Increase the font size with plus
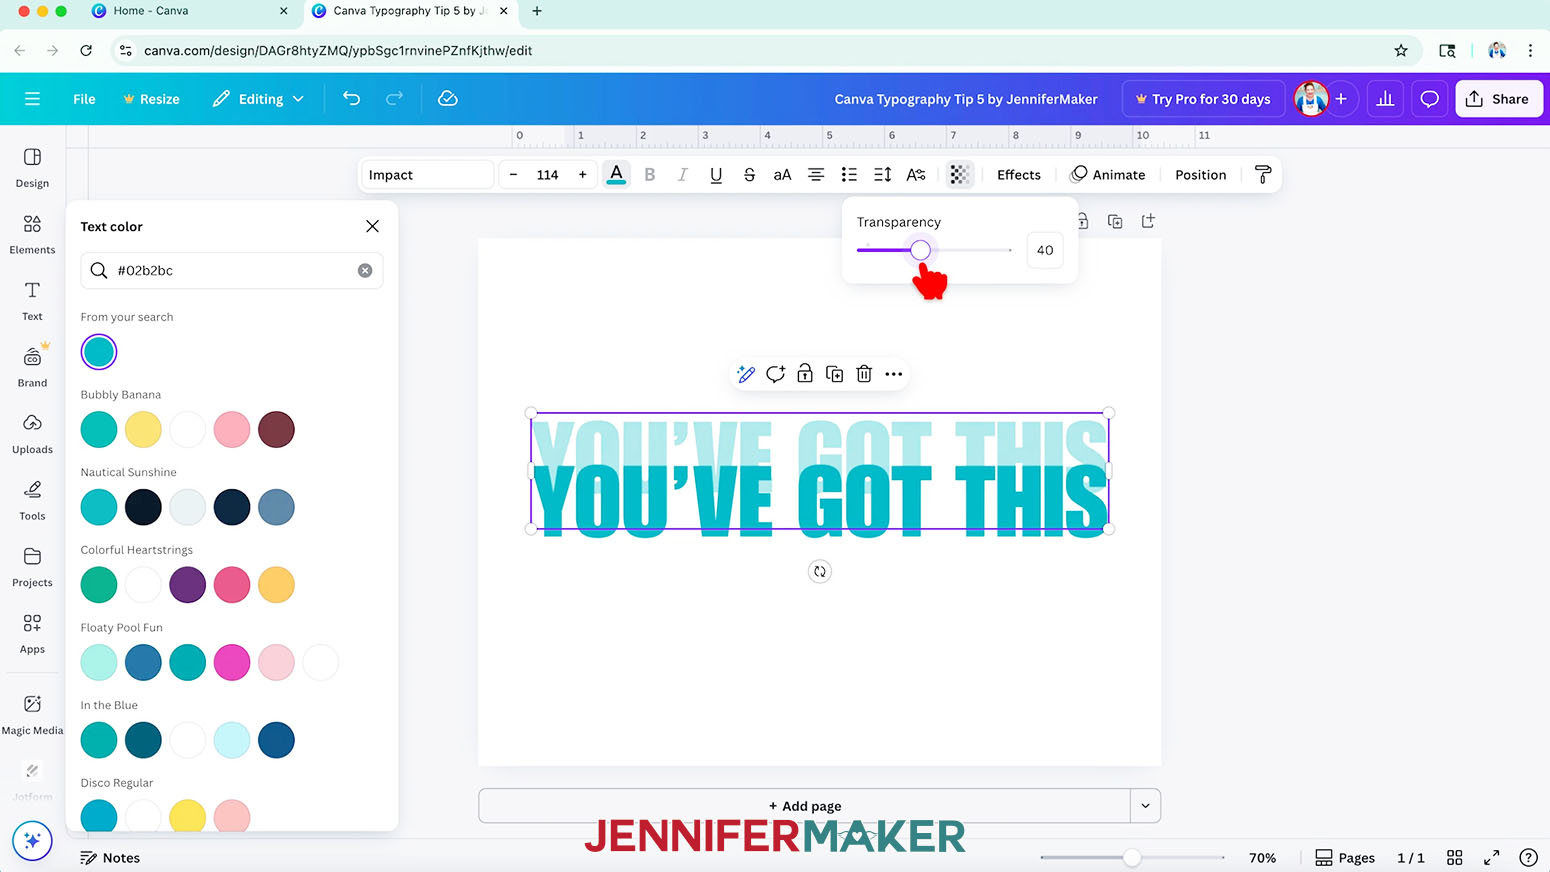1550x872 pixels. coord(583,174)
